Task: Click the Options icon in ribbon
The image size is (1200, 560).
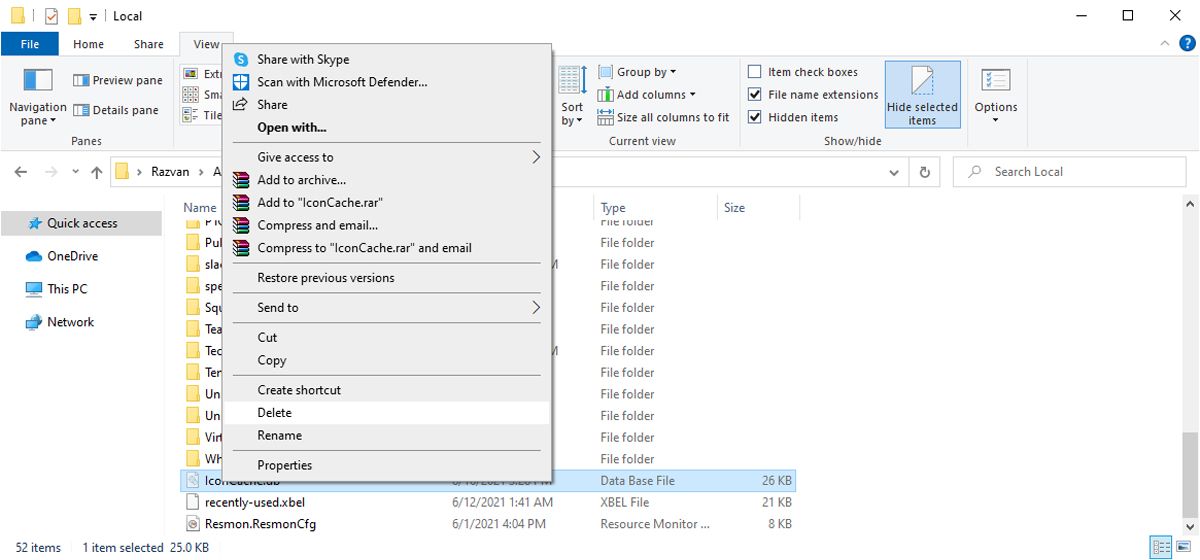Action: click(995, 82)
